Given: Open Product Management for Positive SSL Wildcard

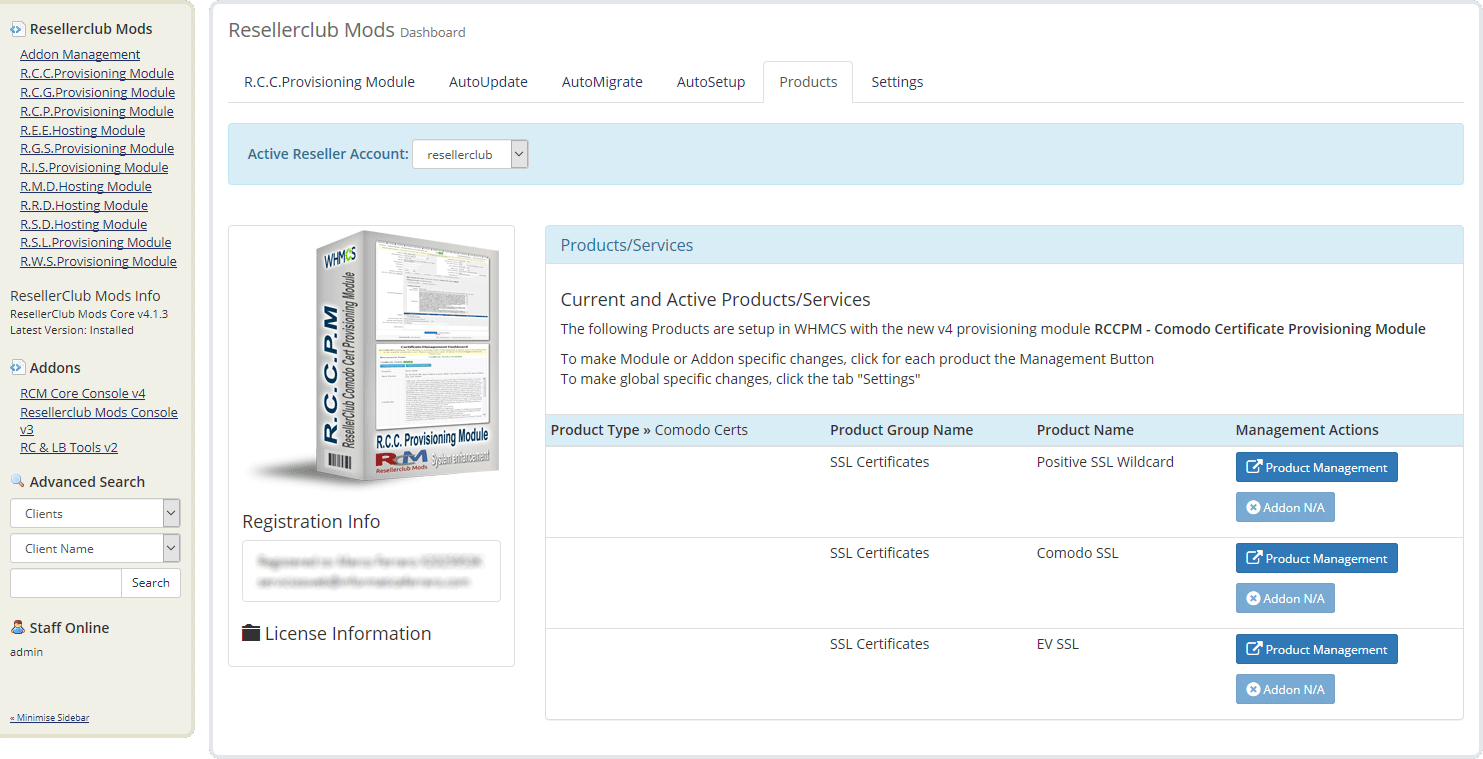Looking at the screenshot, I should pyautogui.click(x=1316, y=467).
